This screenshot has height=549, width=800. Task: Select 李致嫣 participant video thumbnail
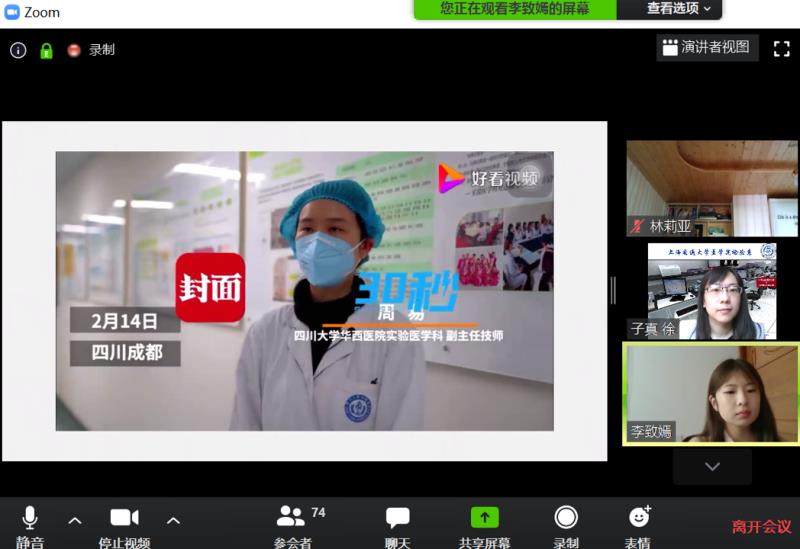pos(711,394)
